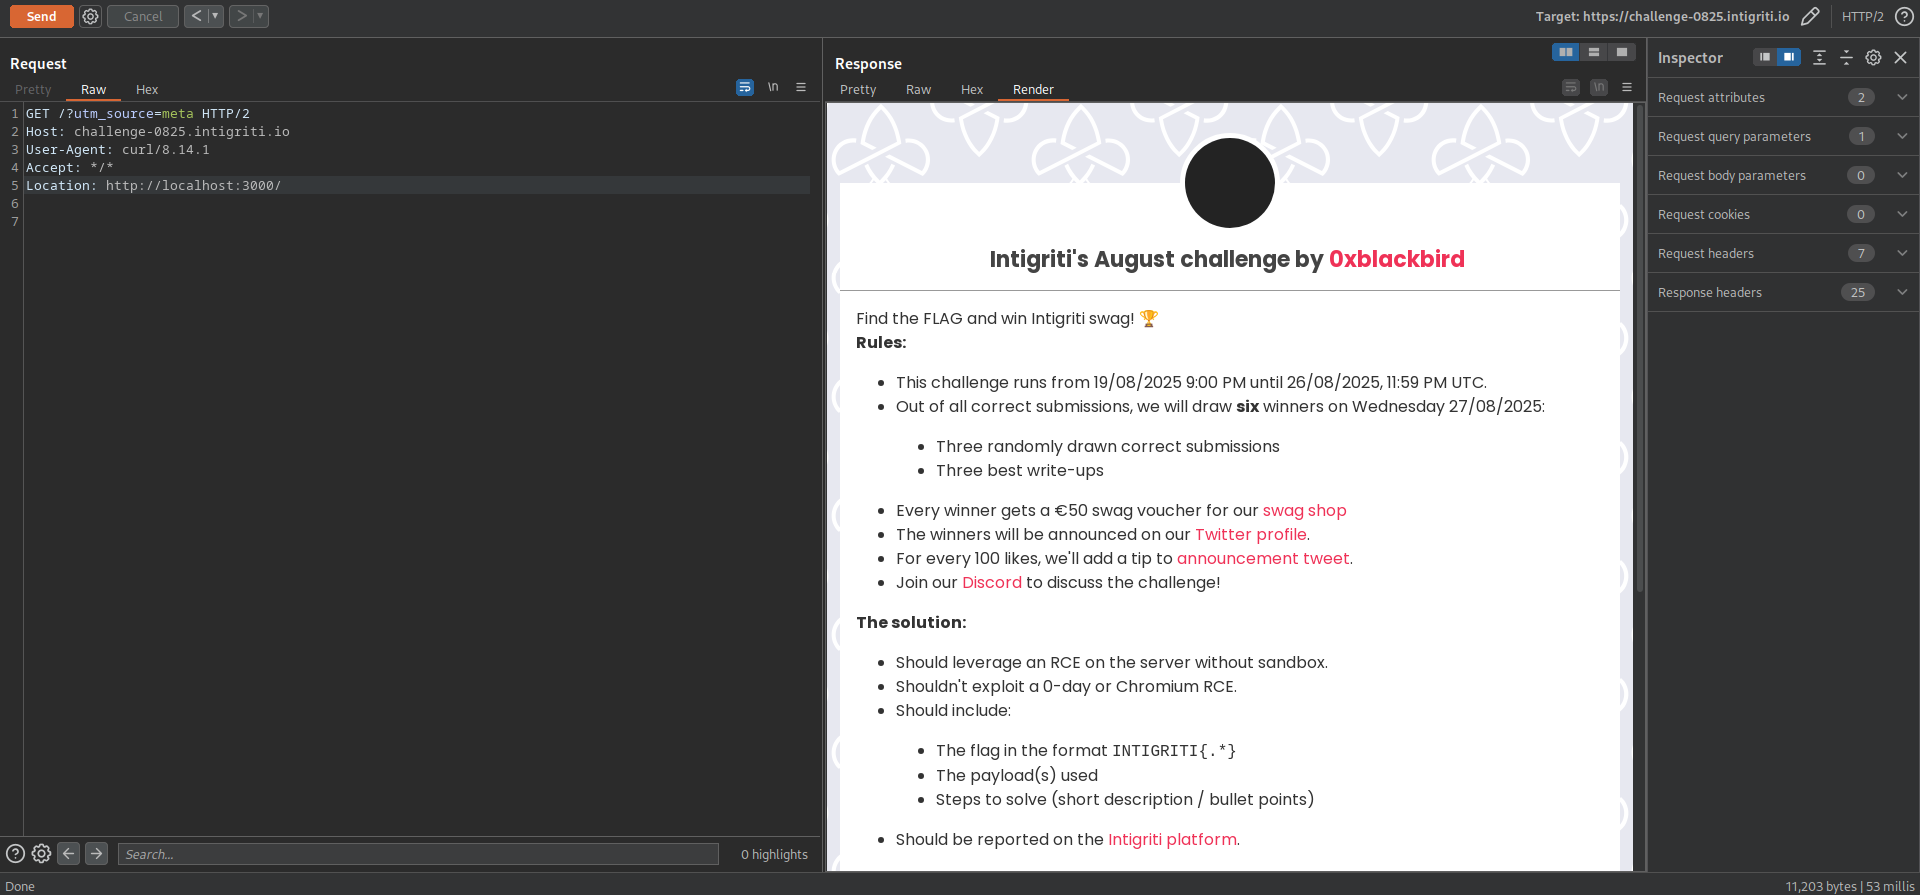Click Response headers count badge 25
Screen dimensions: 1920x895
(x=1858, y=292)
